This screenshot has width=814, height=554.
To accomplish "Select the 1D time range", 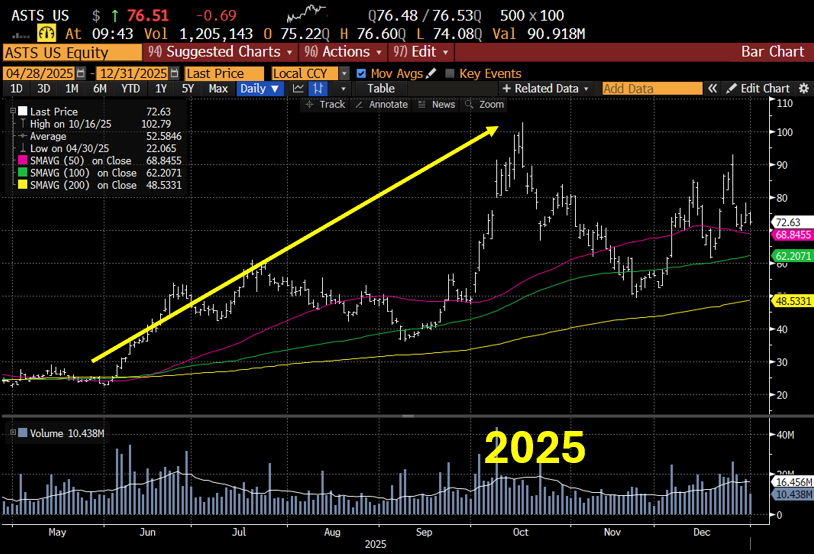I will 17,88.
